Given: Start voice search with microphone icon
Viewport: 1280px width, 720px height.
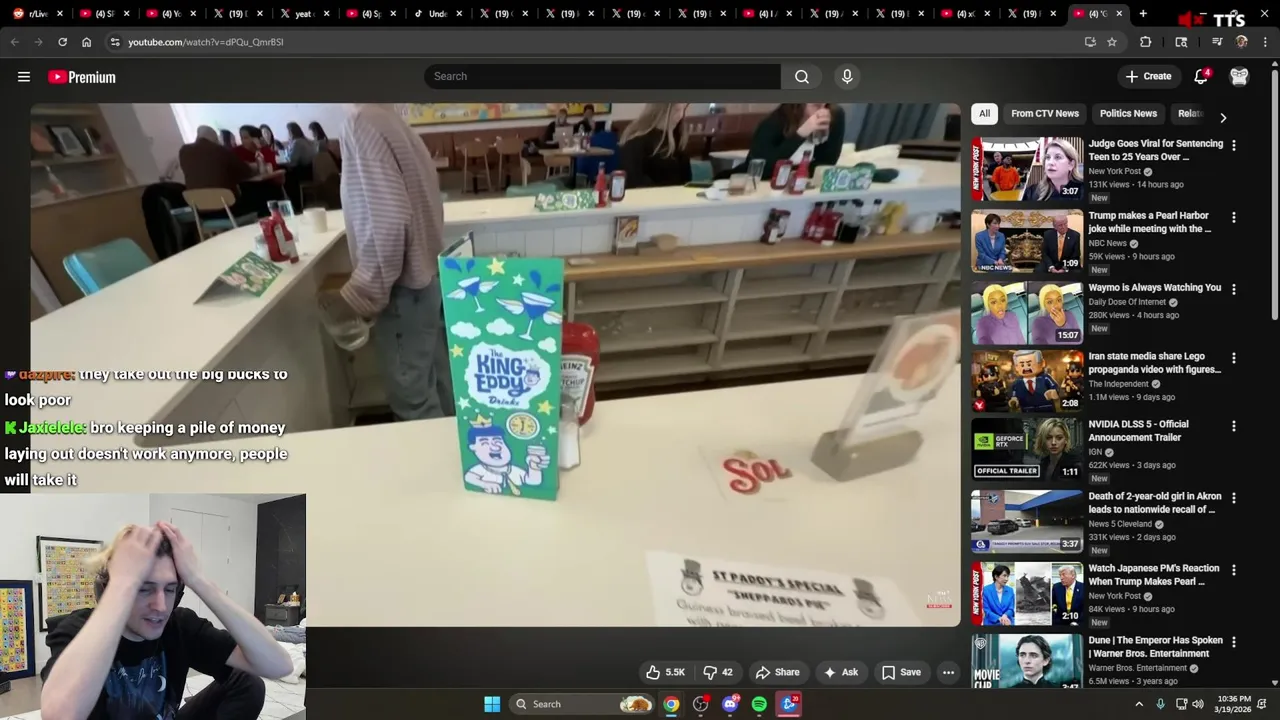Looking at the screenshot, I should (847, 77).
